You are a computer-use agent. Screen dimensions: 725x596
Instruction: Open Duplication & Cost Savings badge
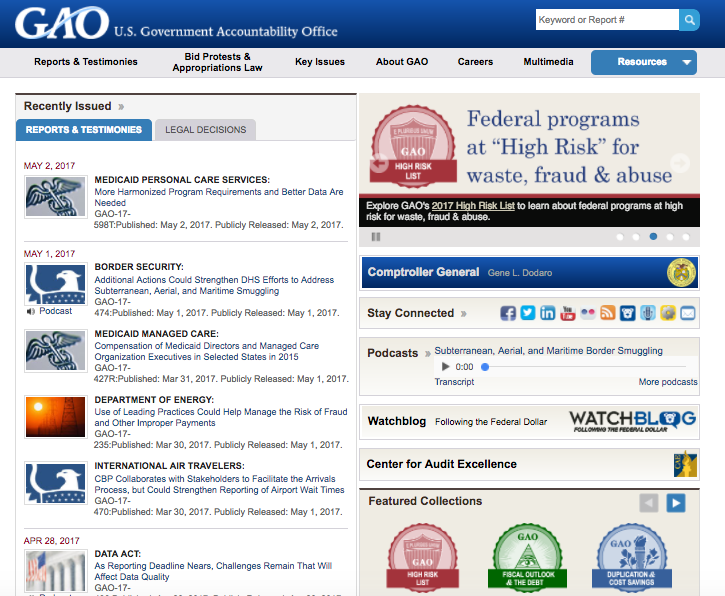click(x=632, y=557)
